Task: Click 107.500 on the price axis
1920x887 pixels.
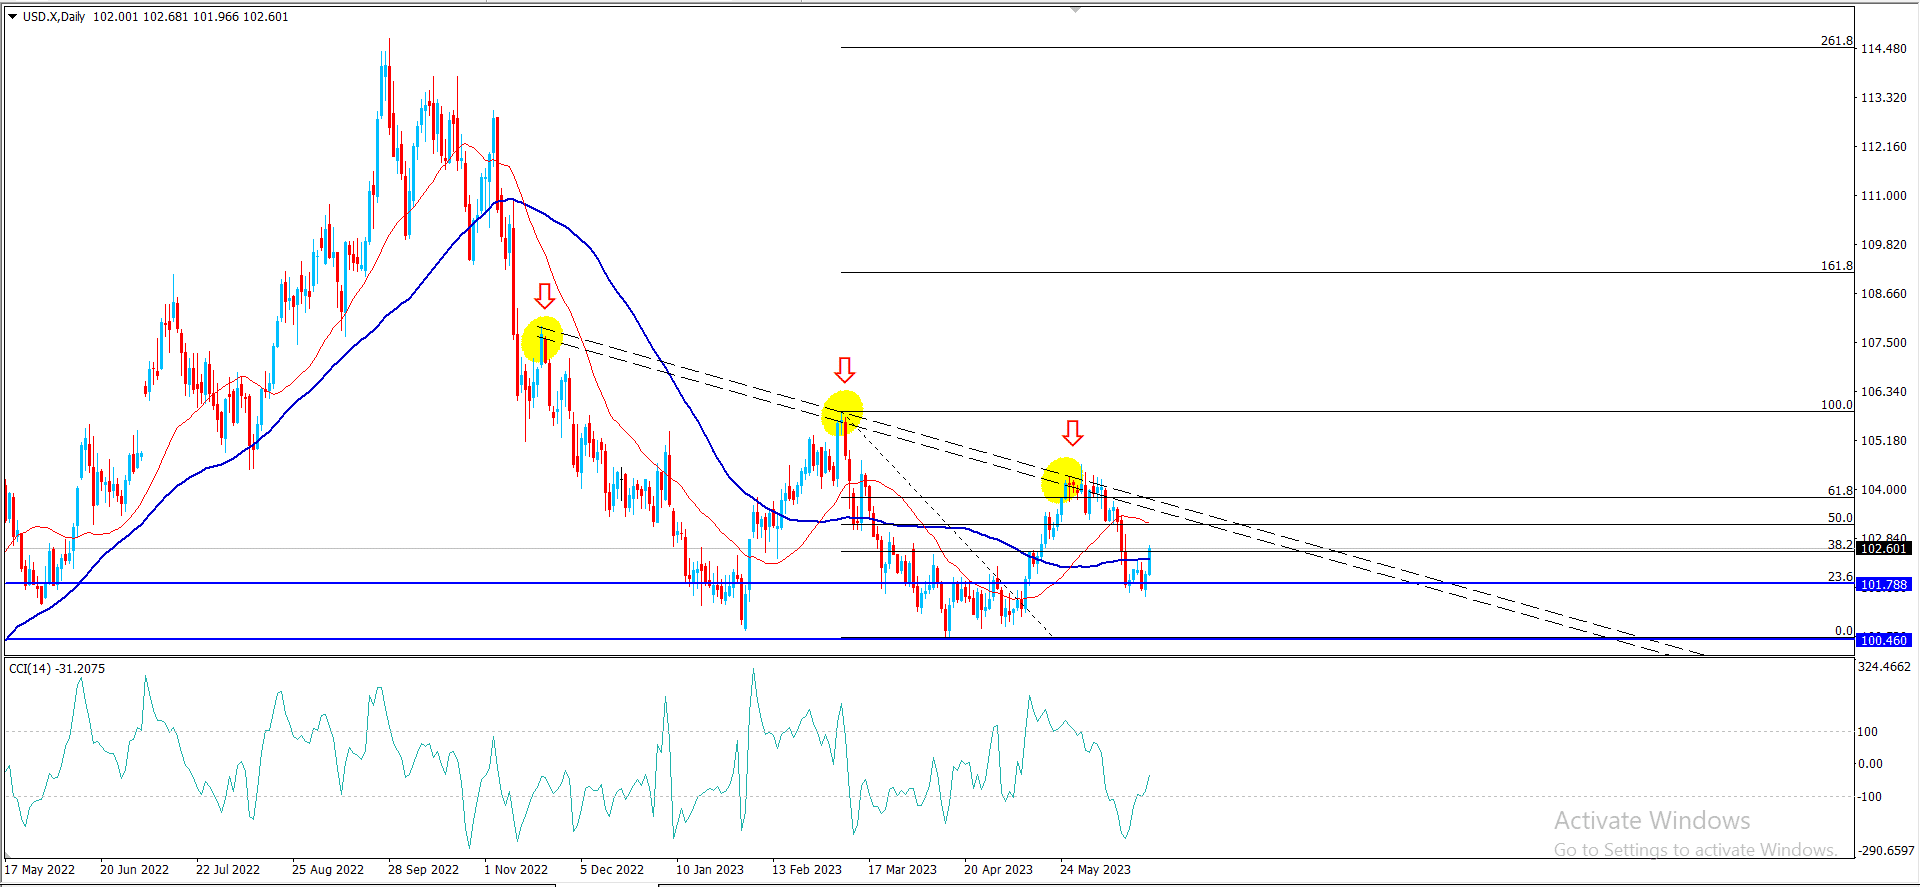Action: pos(1883,342)
